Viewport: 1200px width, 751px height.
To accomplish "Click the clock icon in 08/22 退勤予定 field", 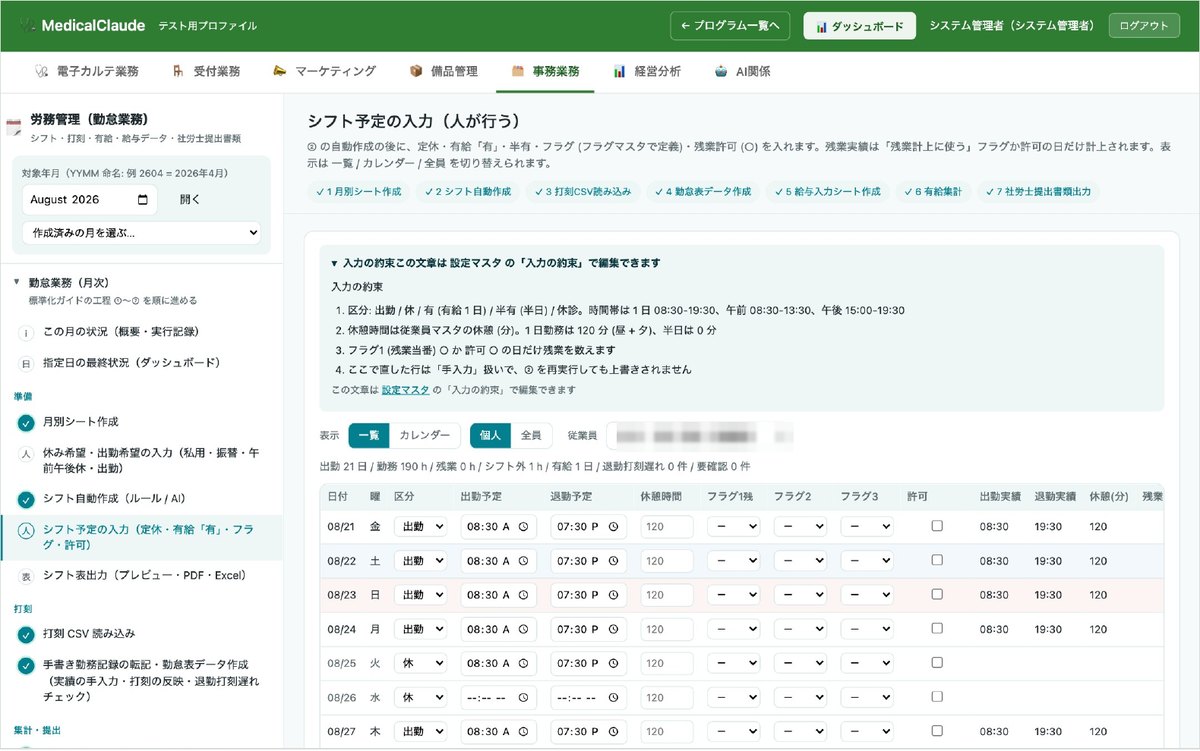I will (614, 561).
